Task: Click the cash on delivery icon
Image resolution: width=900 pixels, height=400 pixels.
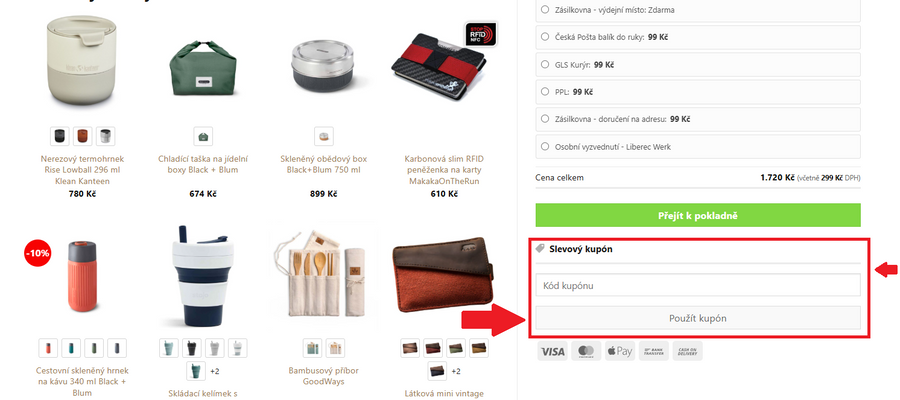Action: point(688,351)
